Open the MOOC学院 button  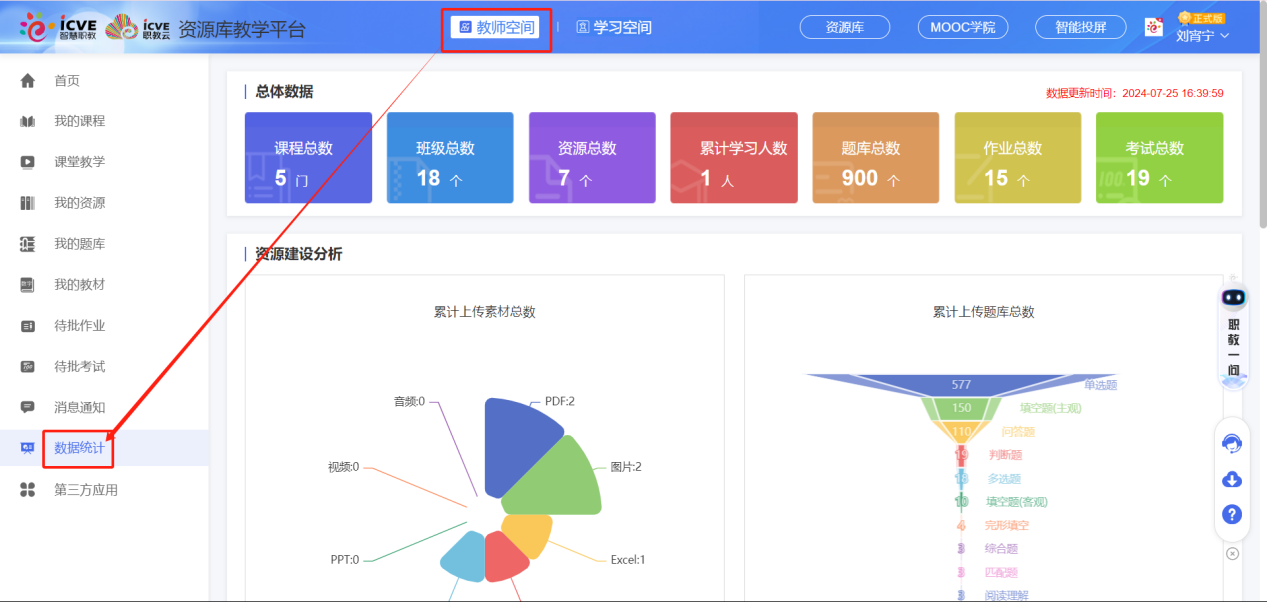(962, 28)
